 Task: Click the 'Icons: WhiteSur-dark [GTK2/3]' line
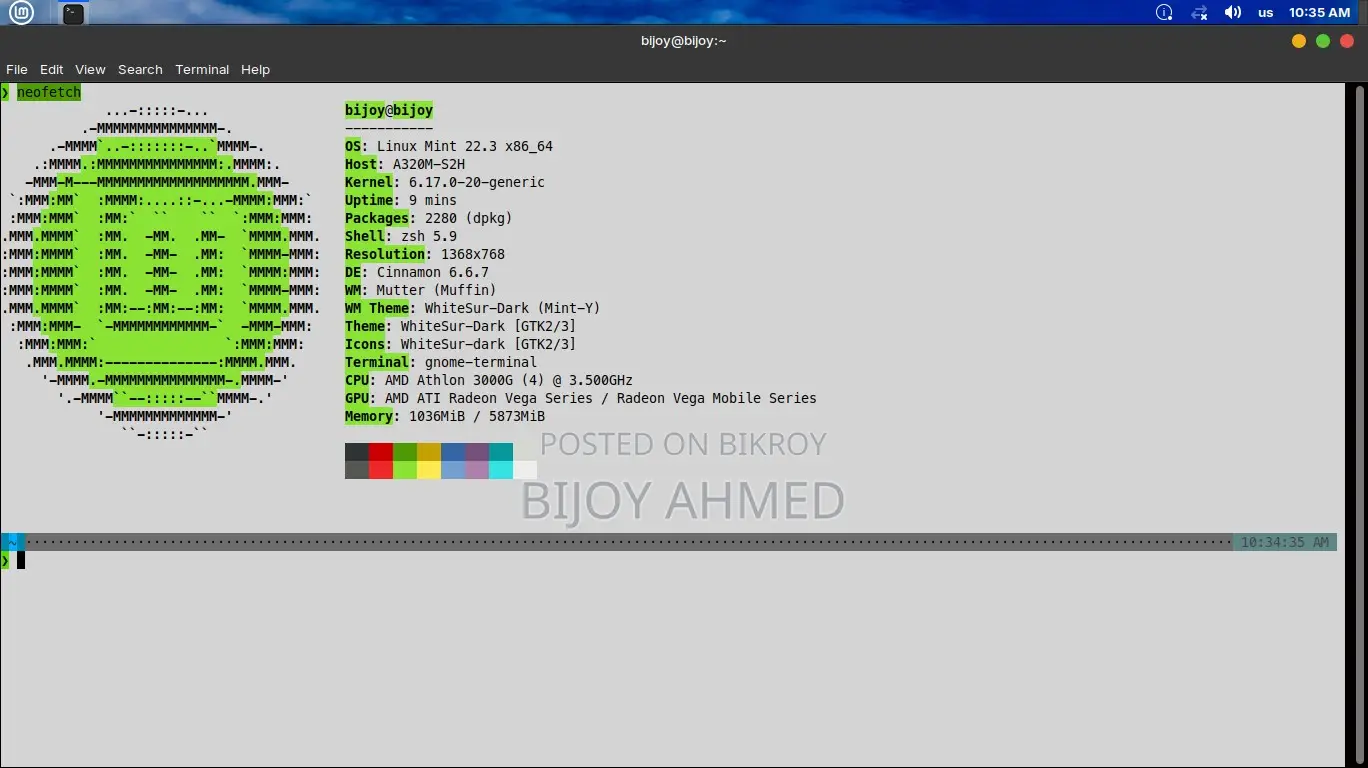coord(461,344)
